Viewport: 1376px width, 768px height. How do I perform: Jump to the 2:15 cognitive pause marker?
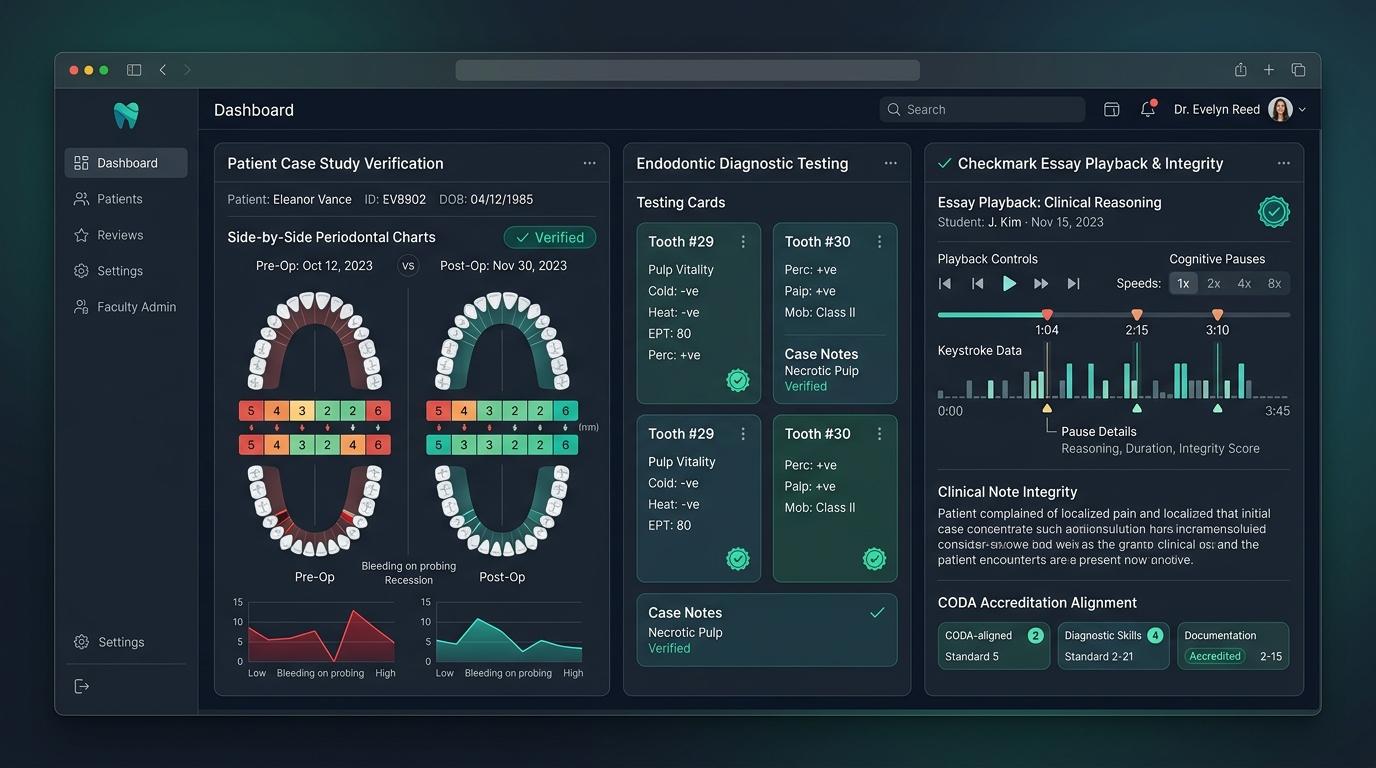point(1137,315)
